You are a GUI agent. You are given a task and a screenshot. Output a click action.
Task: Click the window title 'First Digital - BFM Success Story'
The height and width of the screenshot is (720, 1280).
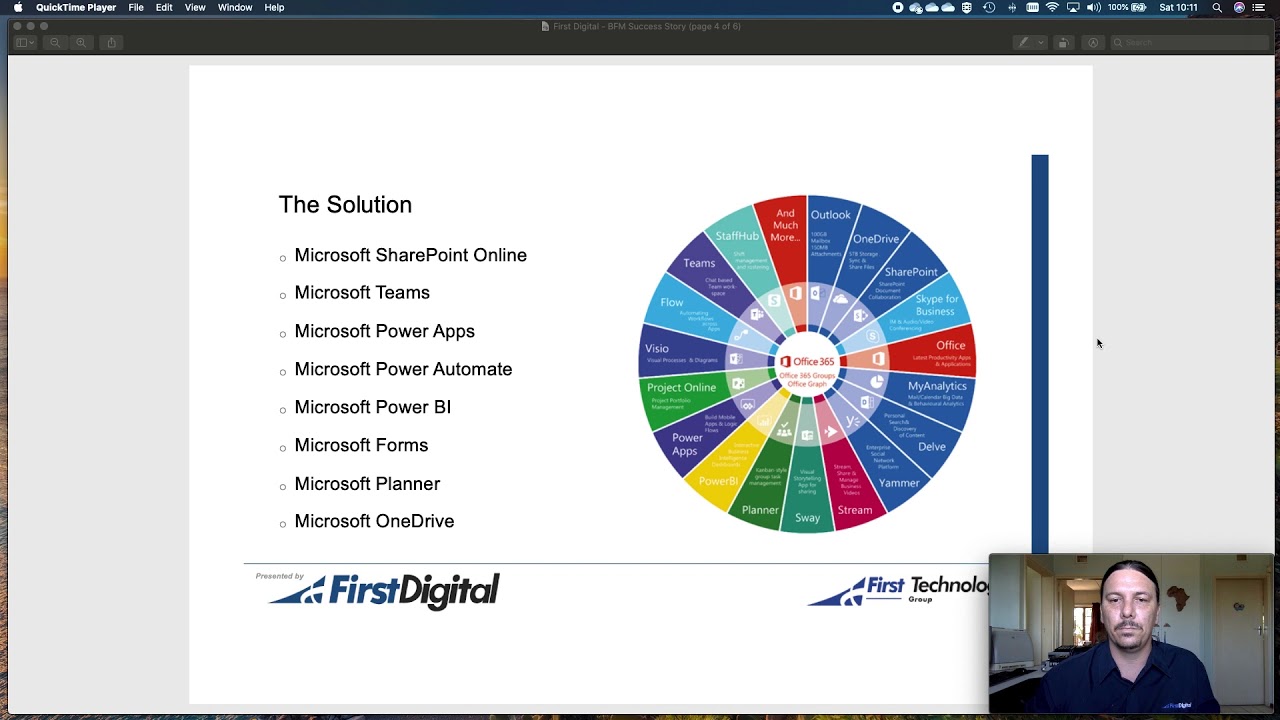click(647, 26)
